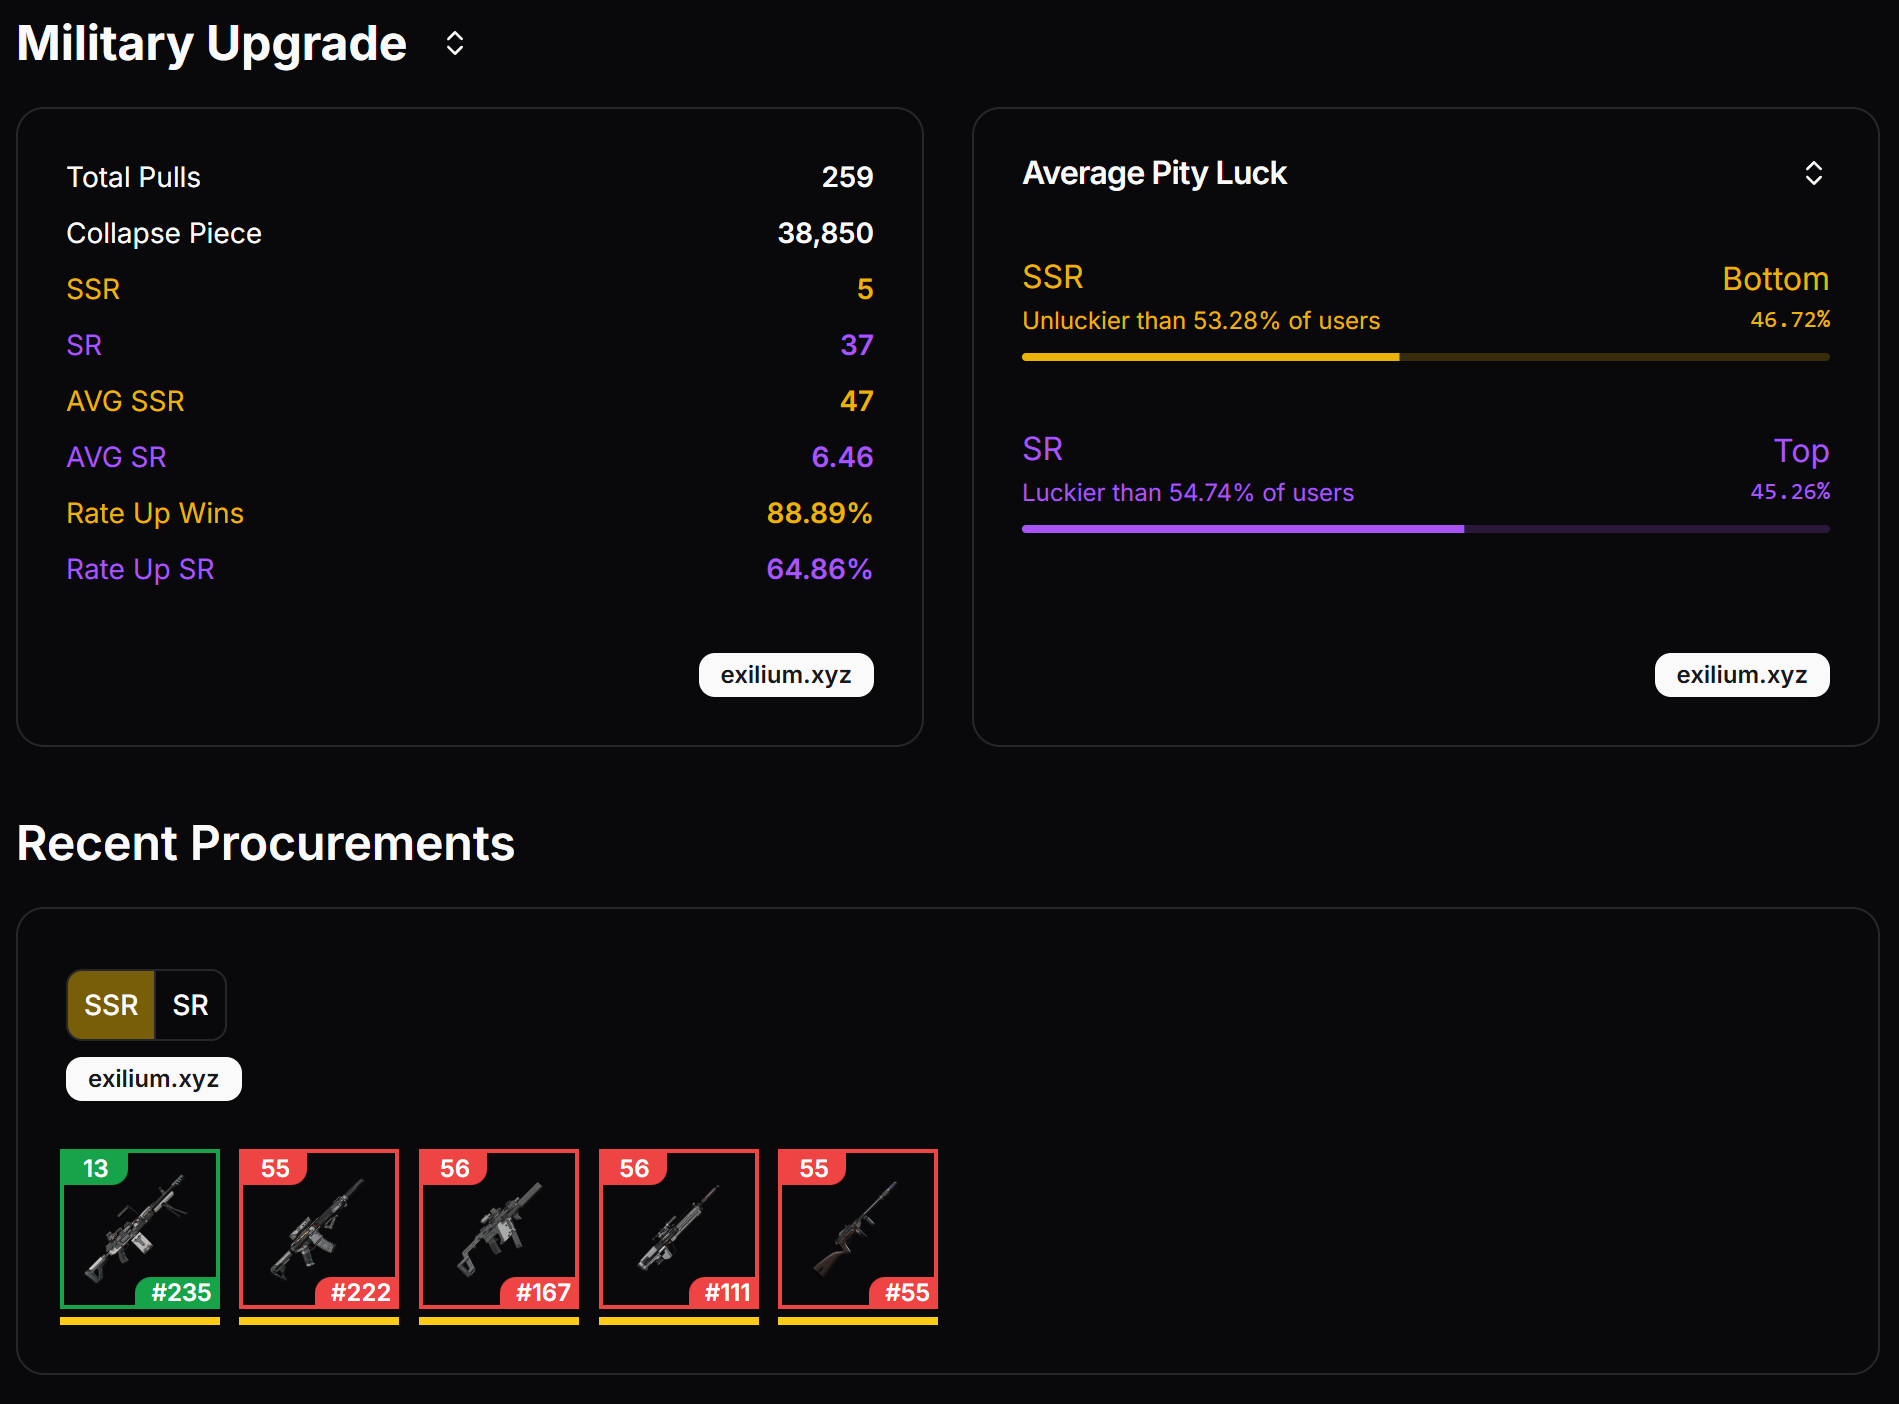The height and width of the screenshot is (1404, 1899).
Task: Click the AVG SR value 6.46
Action: (842, 457)
